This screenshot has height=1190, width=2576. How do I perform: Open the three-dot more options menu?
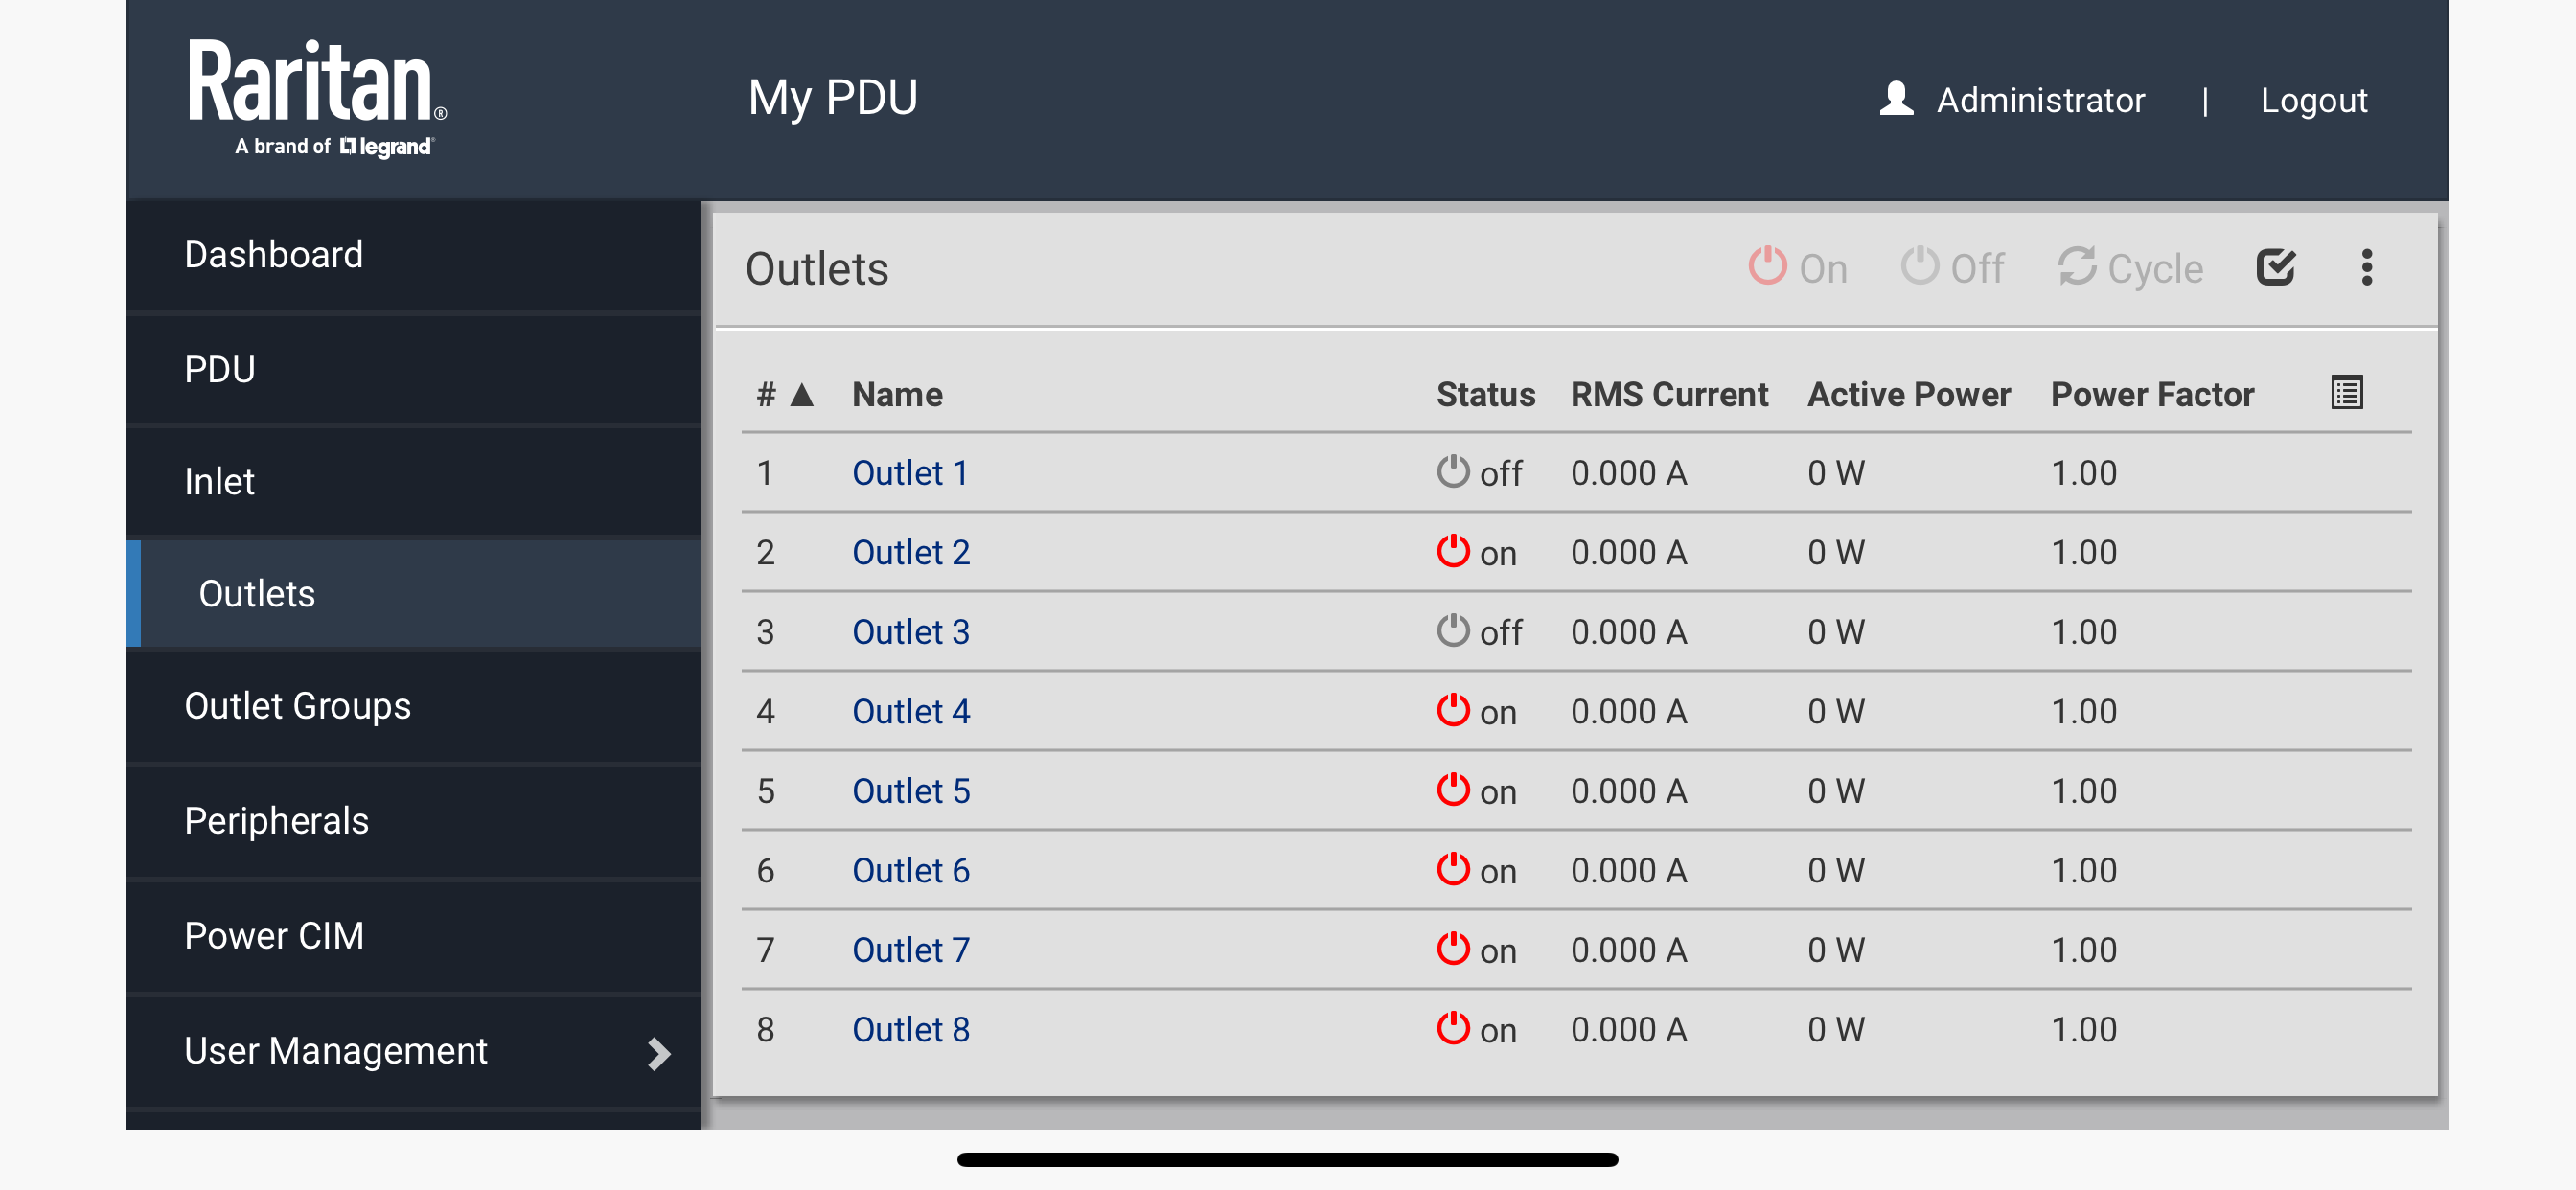coord(2366,267)
